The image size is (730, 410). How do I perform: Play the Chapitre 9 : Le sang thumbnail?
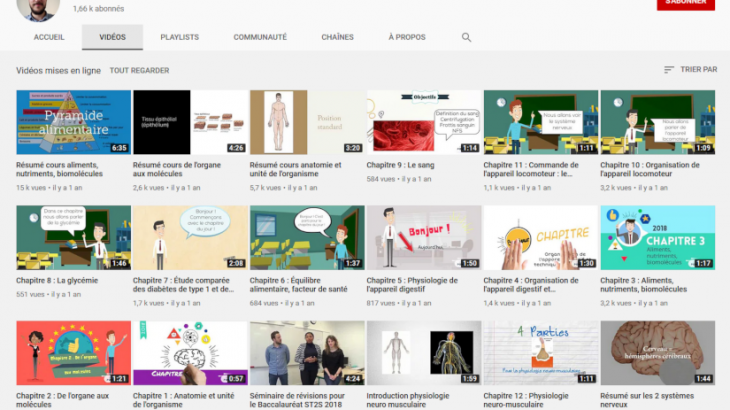pyautogui.click(x=423, y=122)
